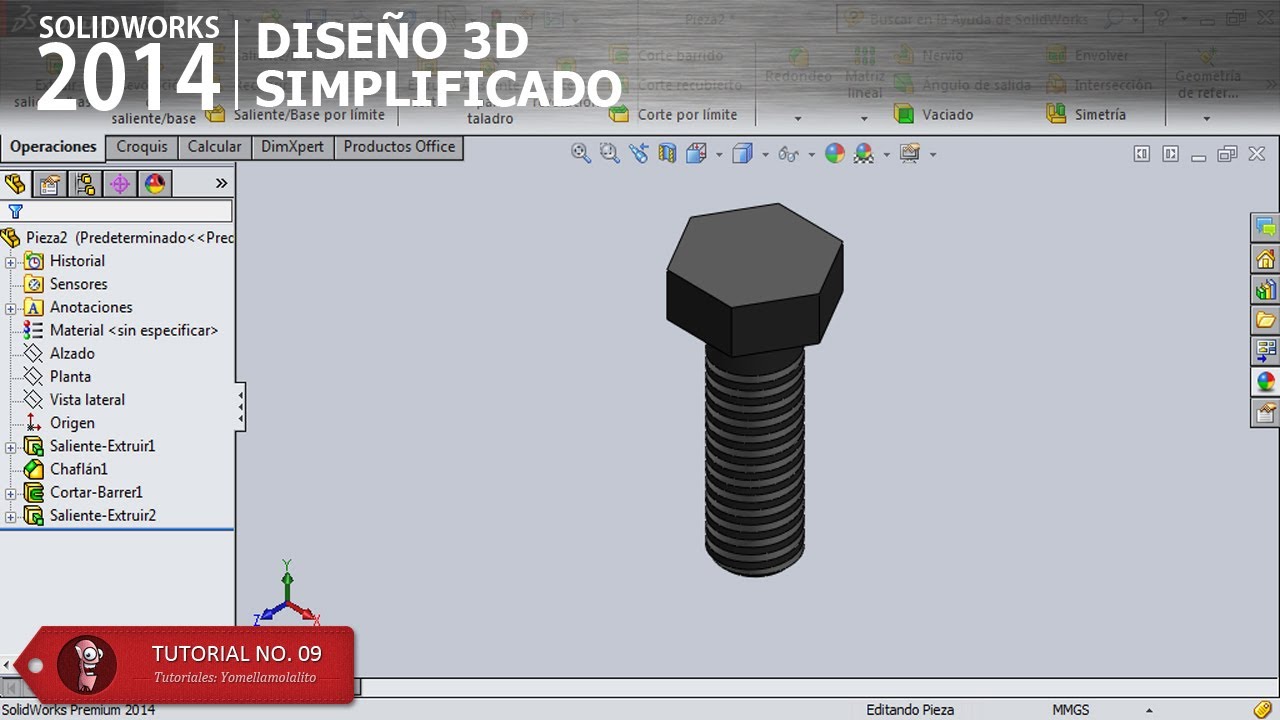Click the Zoom to Fit icon
1280x720 pixels.
(581, 153)
